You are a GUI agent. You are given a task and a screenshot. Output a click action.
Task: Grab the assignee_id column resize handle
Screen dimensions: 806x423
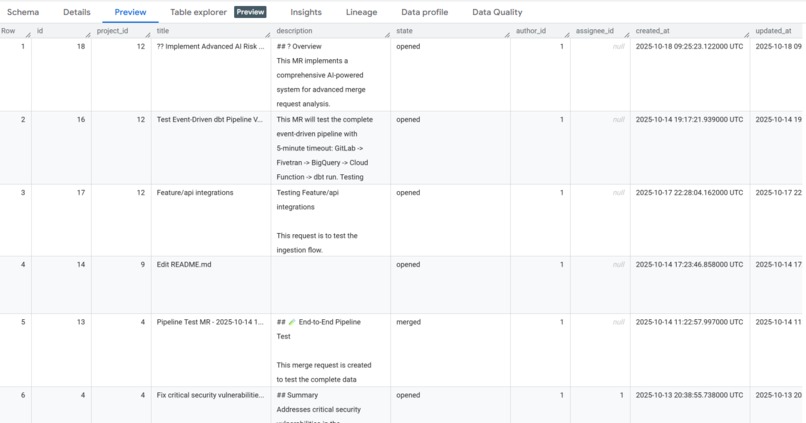click(627, 35)
